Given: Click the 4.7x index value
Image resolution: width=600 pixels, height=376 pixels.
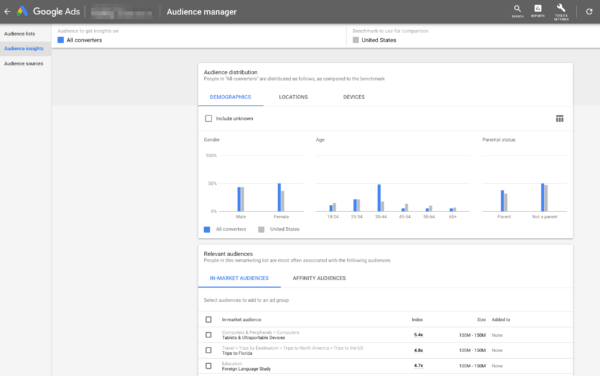Looking at the screenshot, I should pos(418,366).
